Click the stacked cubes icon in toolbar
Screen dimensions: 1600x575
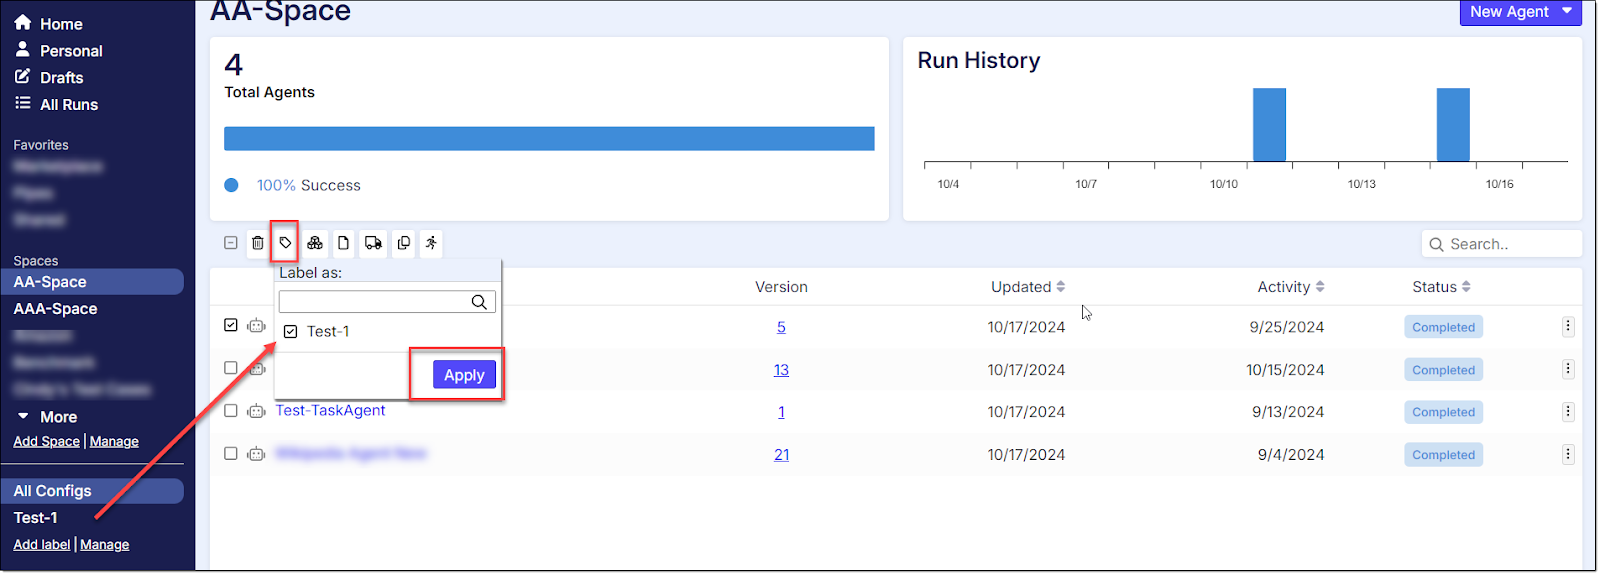[315, 243]
